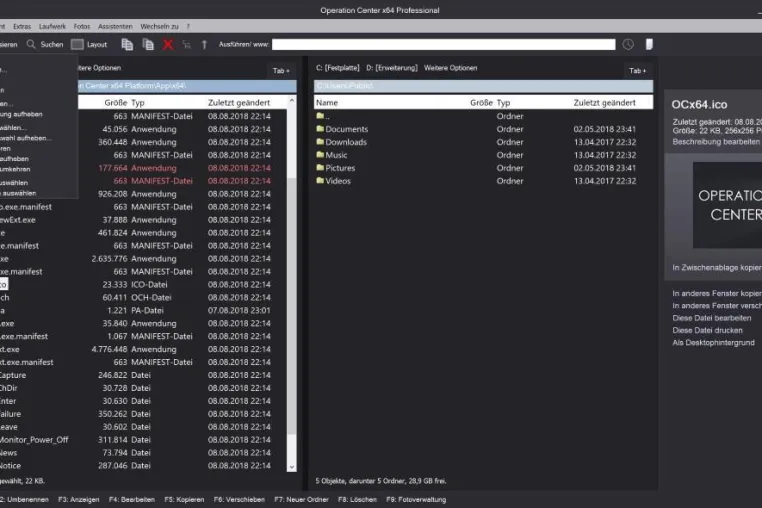Click Beschreibung bearbeiten link
The height and width of the screenshot is (508, 762).
(x=716, y=141)
